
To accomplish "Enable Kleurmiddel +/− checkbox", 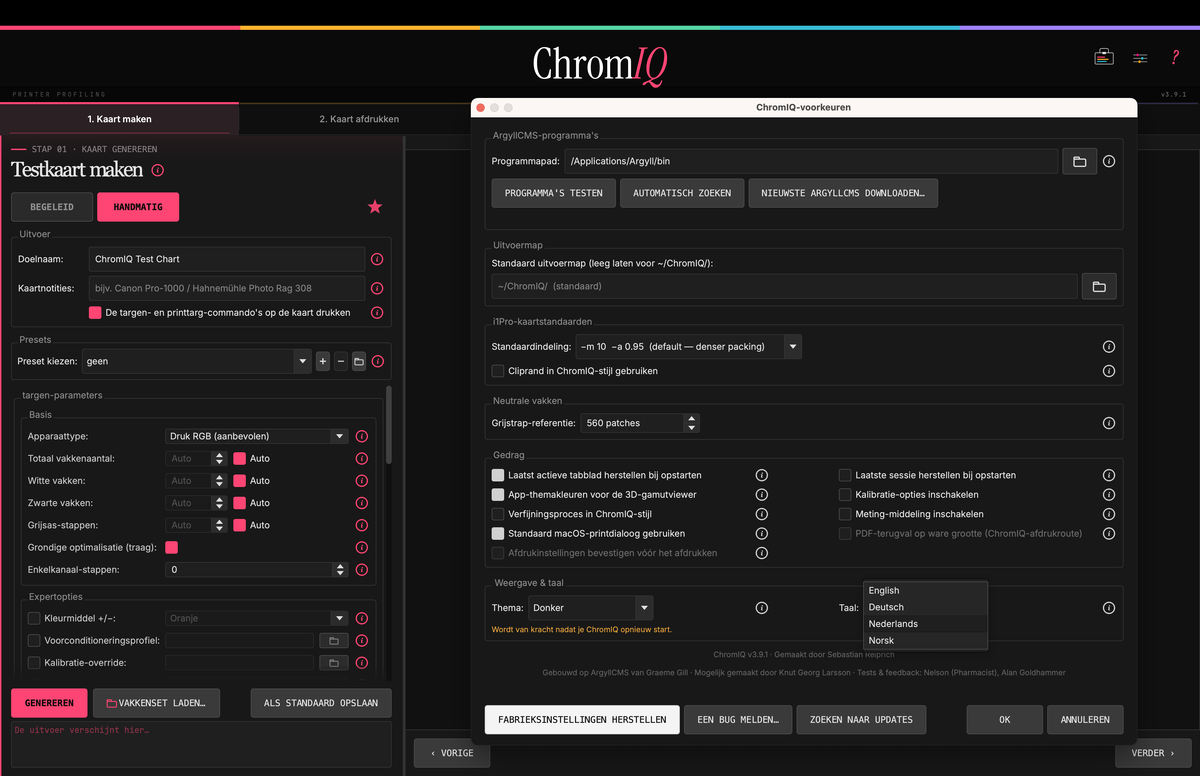I will click(x=34, y=618).
